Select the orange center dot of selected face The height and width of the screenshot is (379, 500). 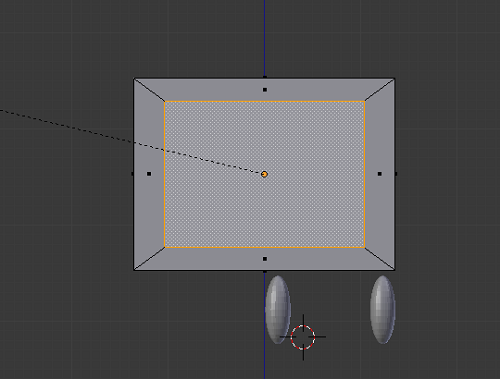[x=264, y=174]
